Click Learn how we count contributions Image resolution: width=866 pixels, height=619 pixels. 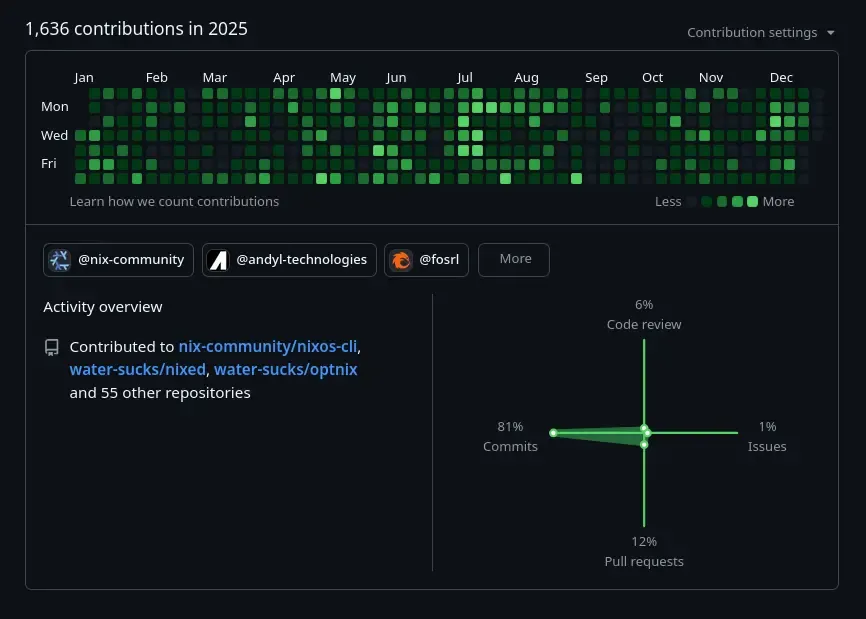(174, 201)
